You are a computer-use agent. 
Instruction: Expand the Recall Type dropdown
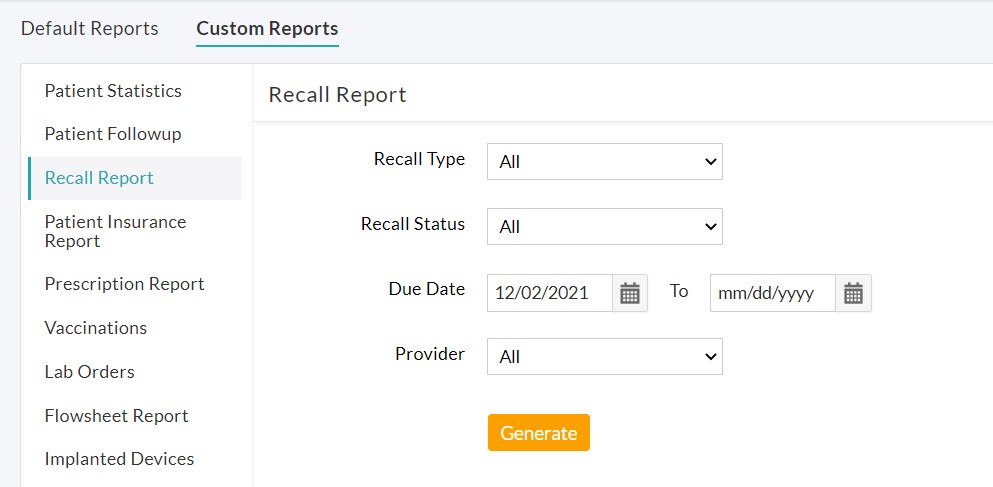coord(605,161)
